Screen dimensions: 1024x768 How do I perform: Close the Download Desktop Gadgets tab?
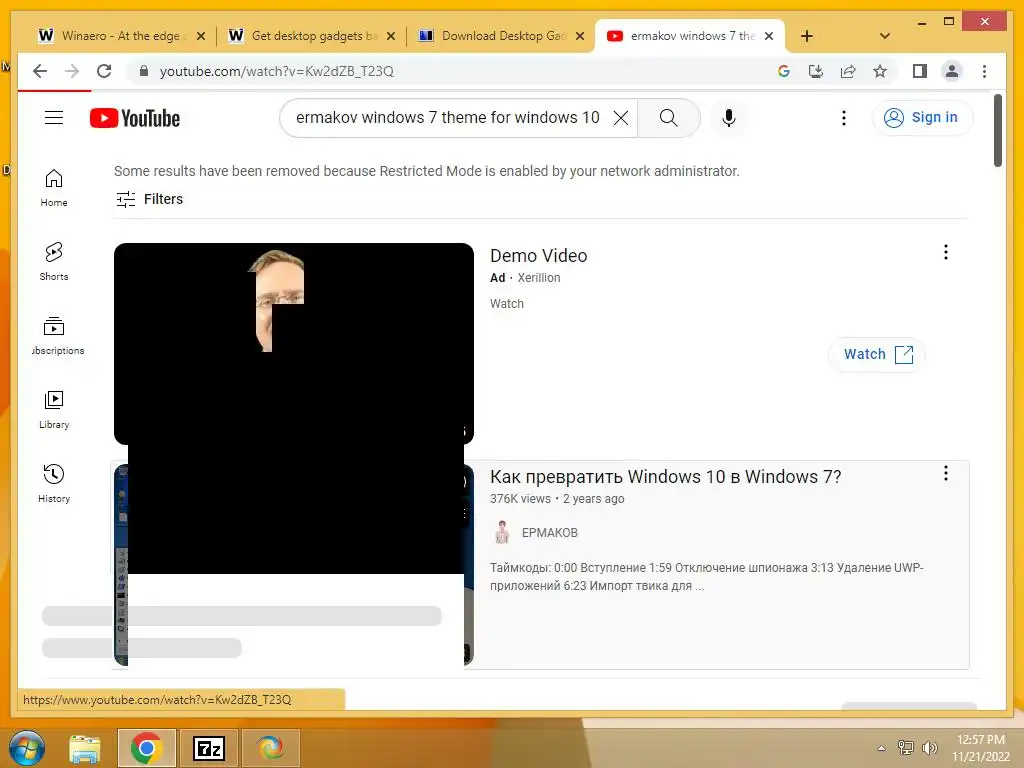click(579, 36)
